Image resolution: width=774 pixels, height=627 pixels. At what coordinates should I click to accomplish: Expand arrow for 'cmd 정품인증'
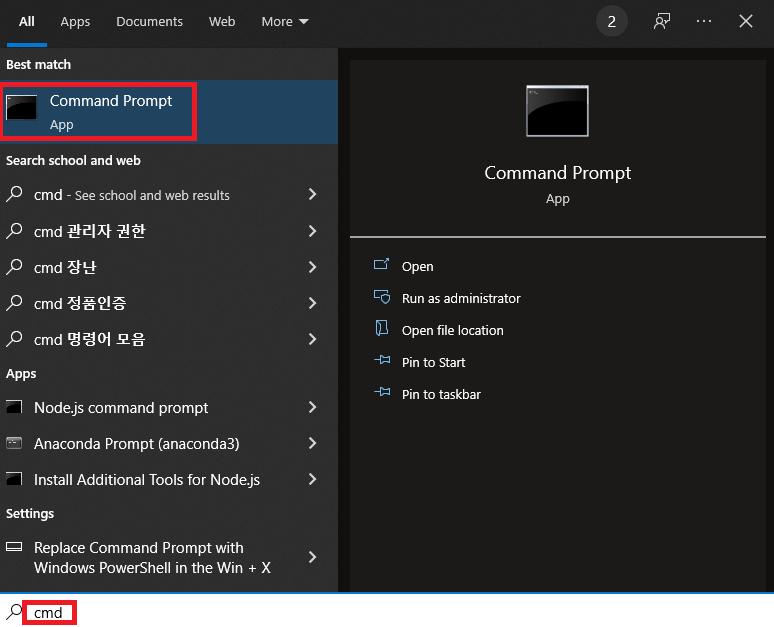pyautogui.click(x=312, y=303)
